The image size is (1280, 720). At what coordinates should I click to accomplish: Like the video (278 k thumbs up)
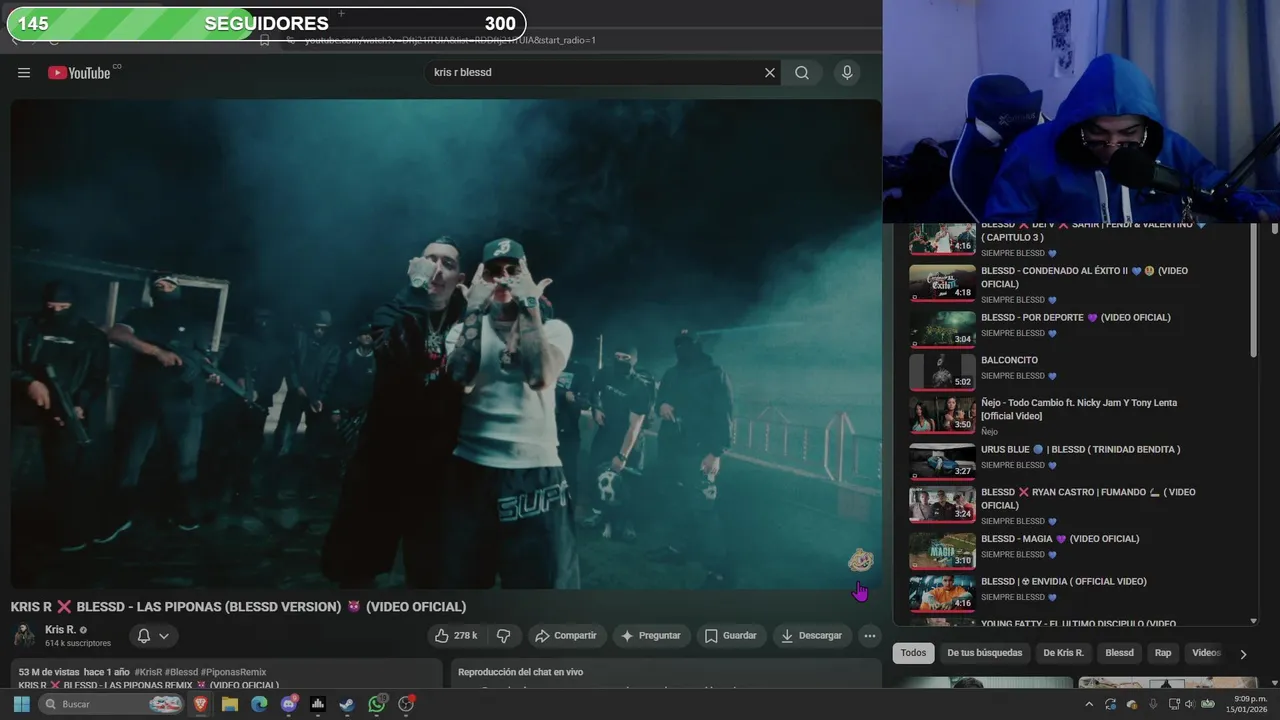[x=456, y=635]
